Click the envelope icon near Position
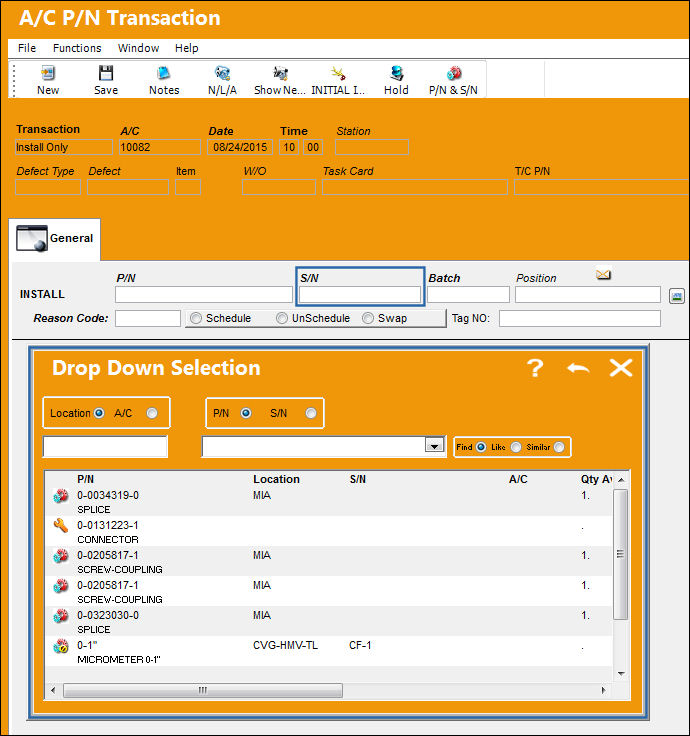Screen dimensions: 690x736 coord(603,274)
